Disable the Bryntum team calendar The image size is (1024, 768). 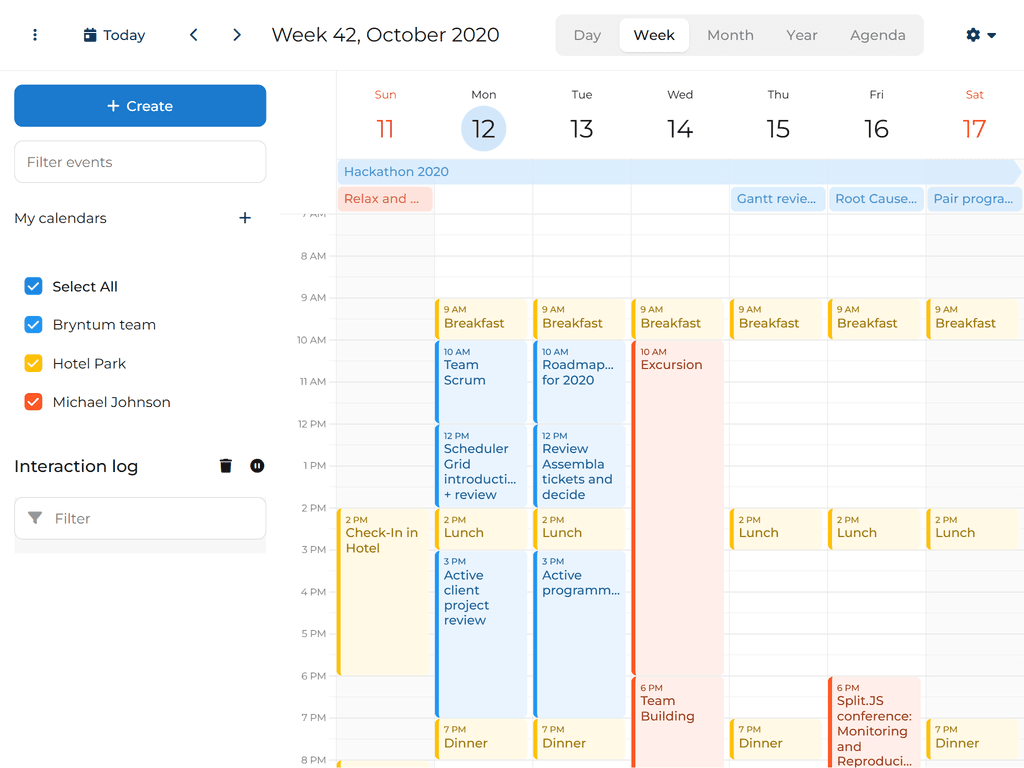click(33, 324)
